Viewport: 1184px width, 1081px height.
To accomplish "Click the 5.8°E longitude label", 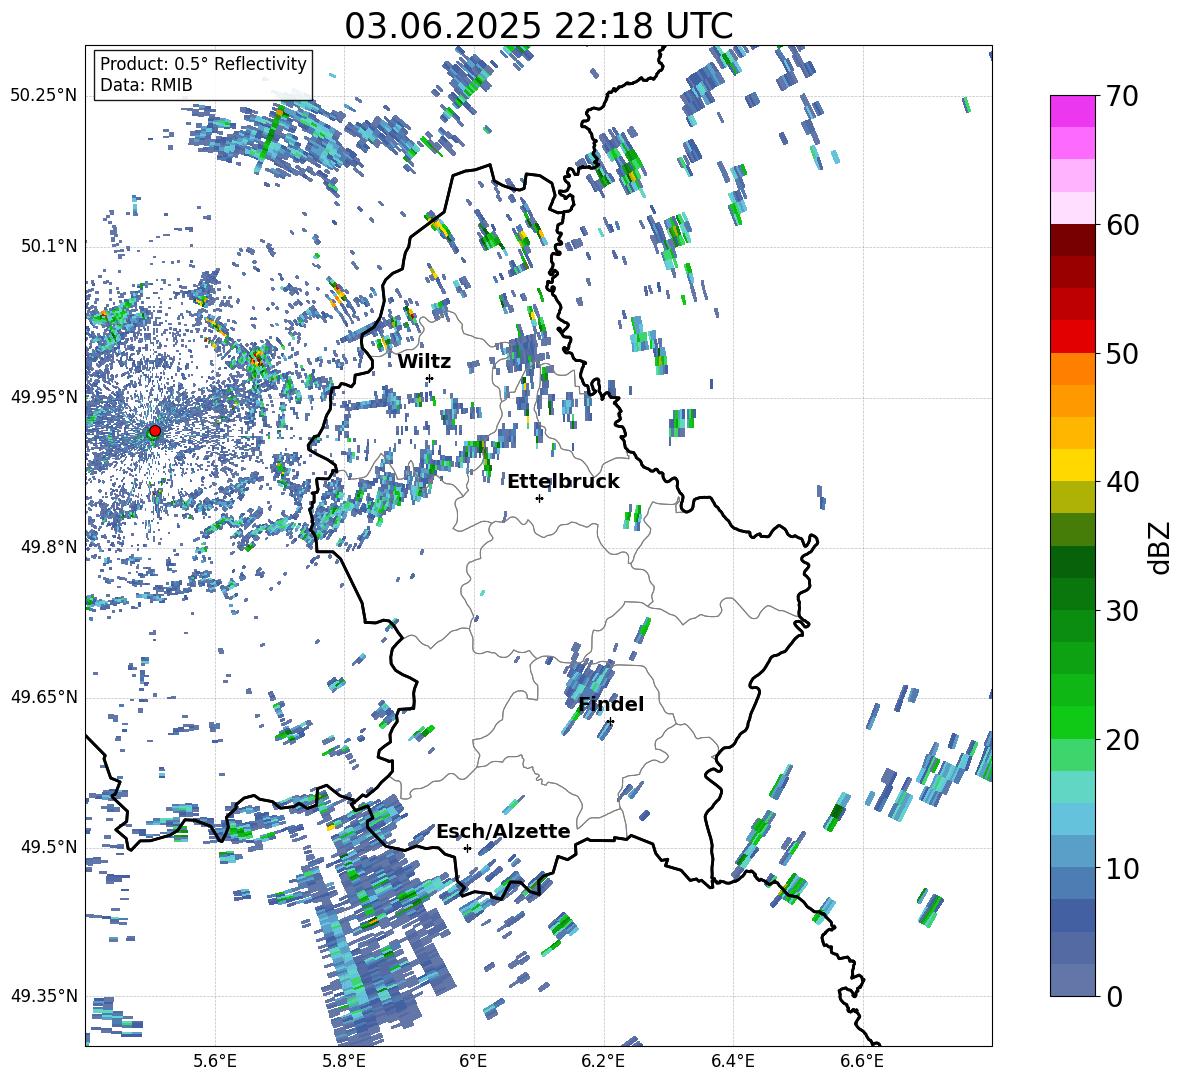I will (x=344, y=1061).
